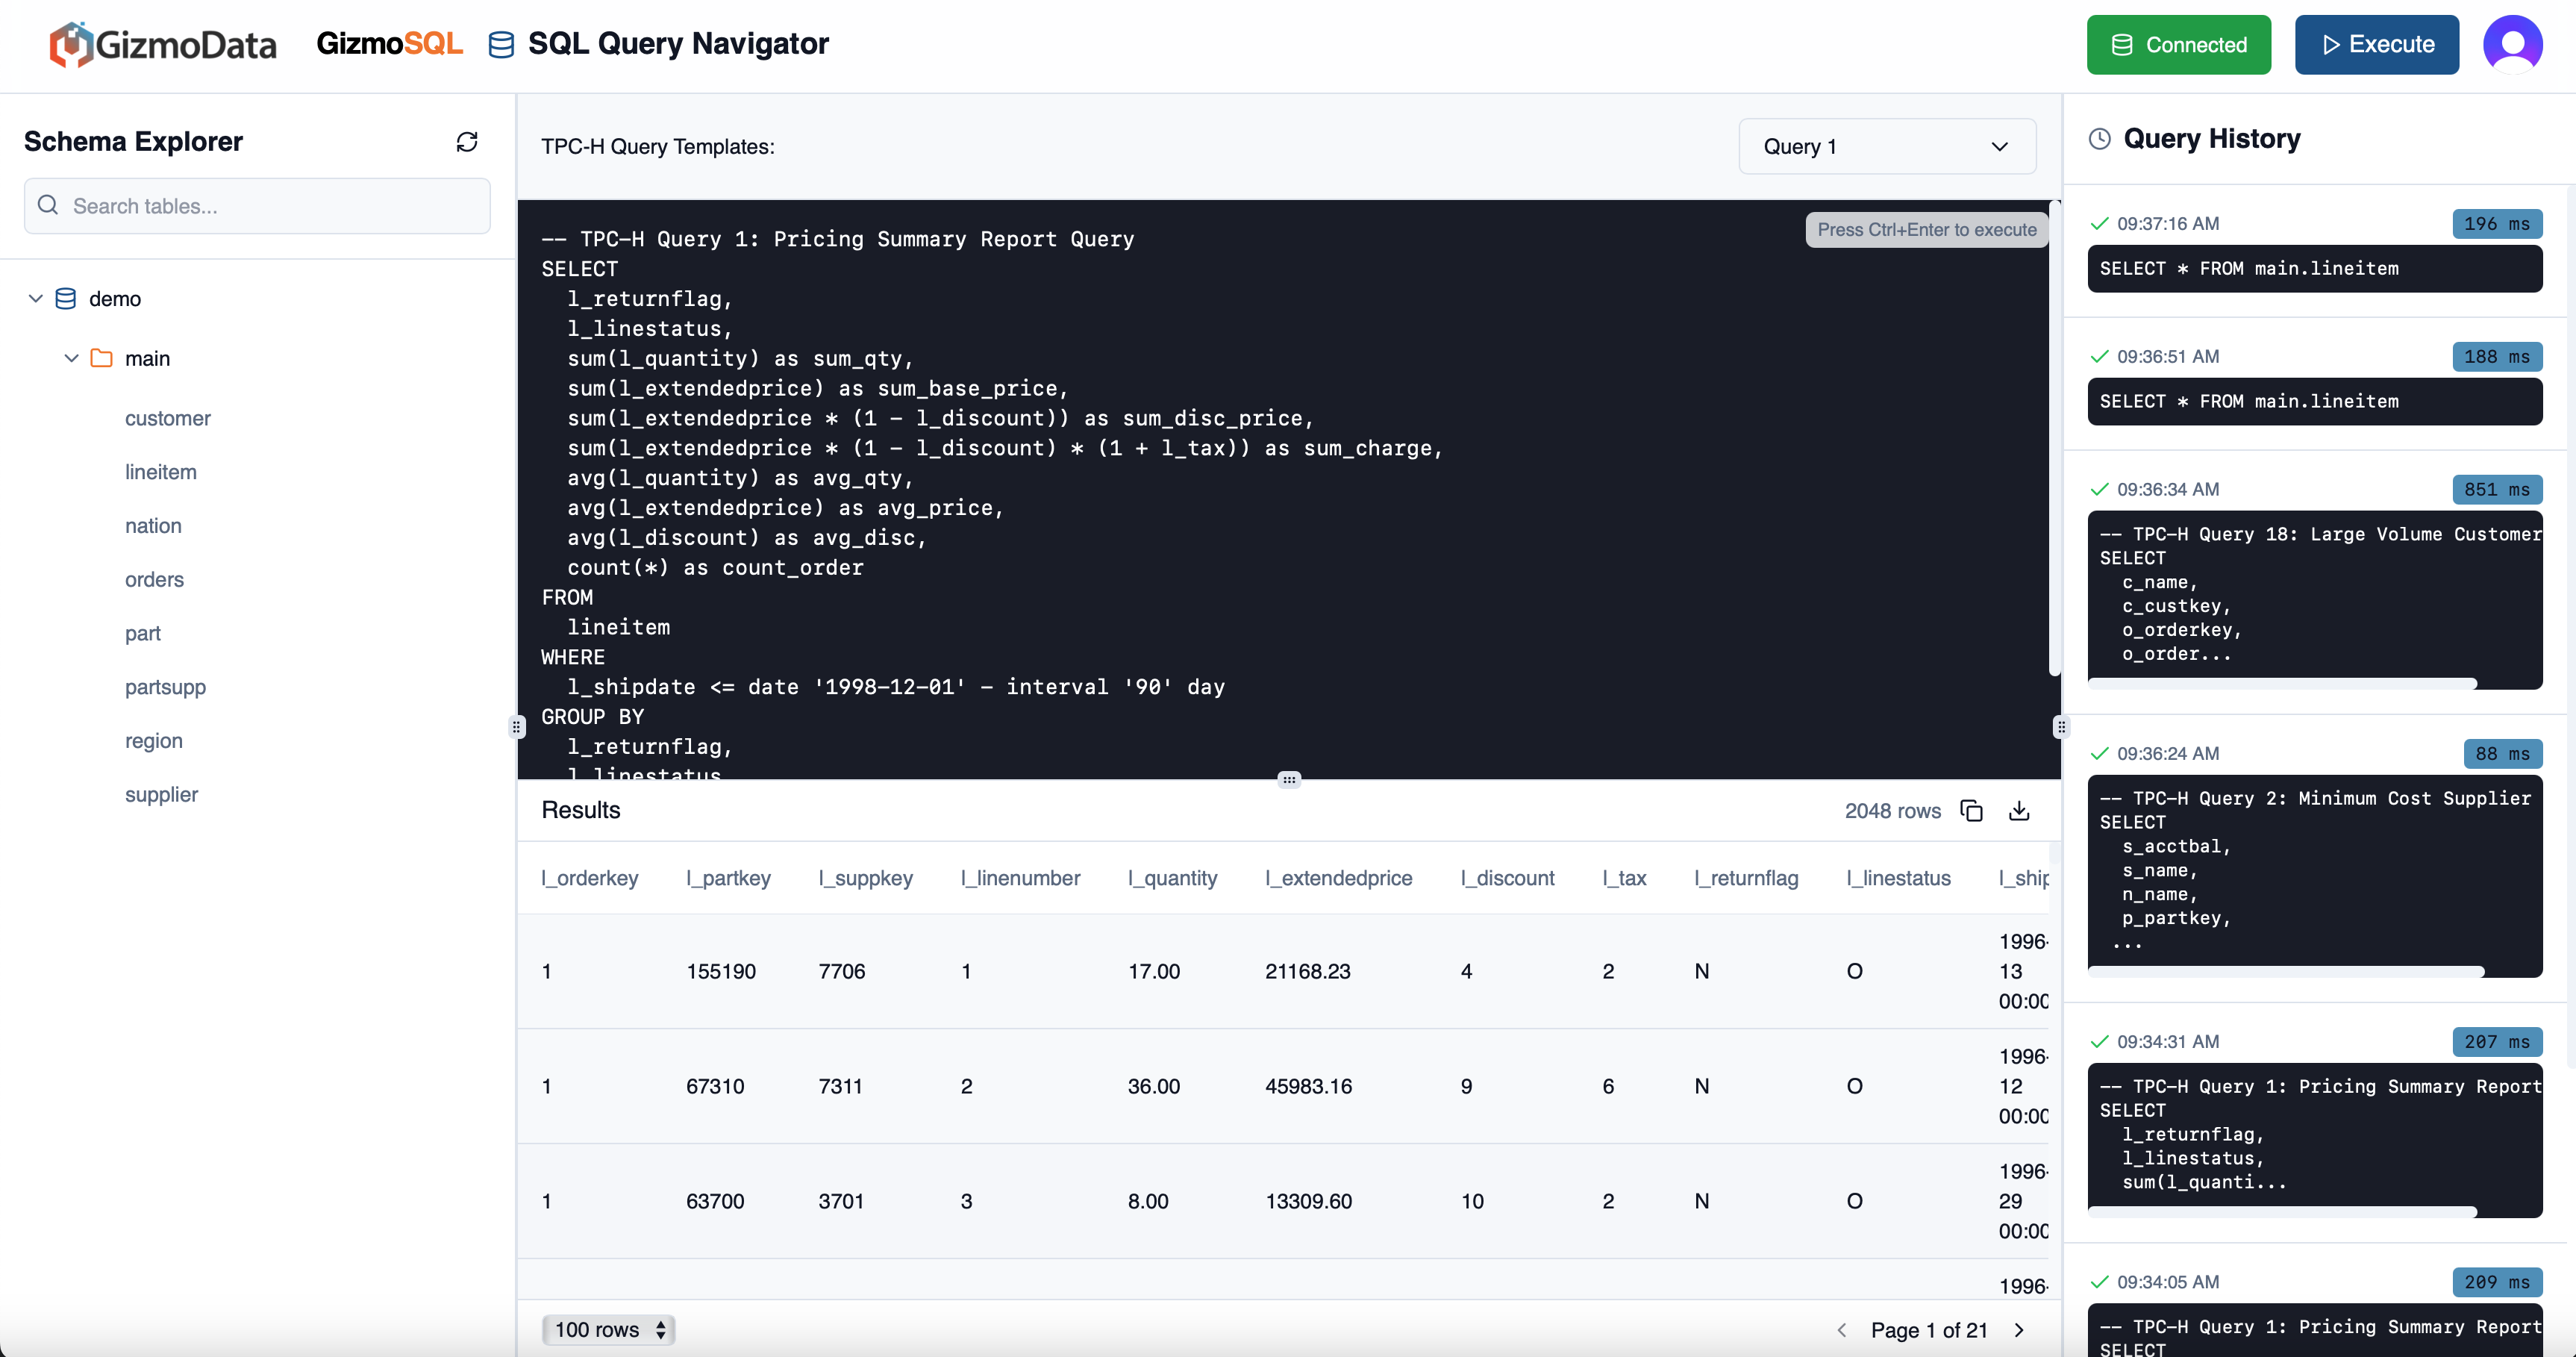The width and height of the screenshot is (2576, 1357).
Task: Download the query results
Action: tap(2019, 811)
